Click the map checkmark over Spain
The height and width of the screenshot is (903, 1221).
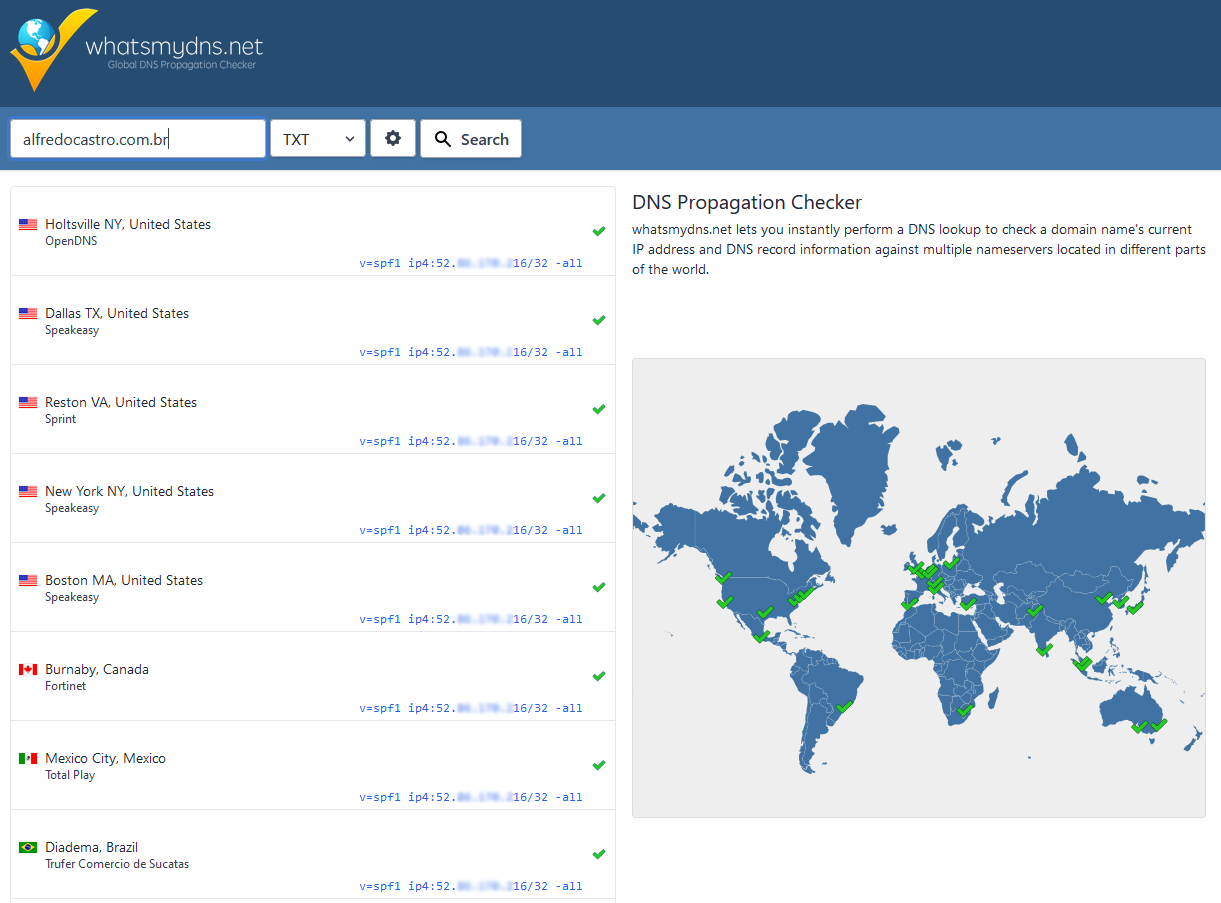coord(909,603)
